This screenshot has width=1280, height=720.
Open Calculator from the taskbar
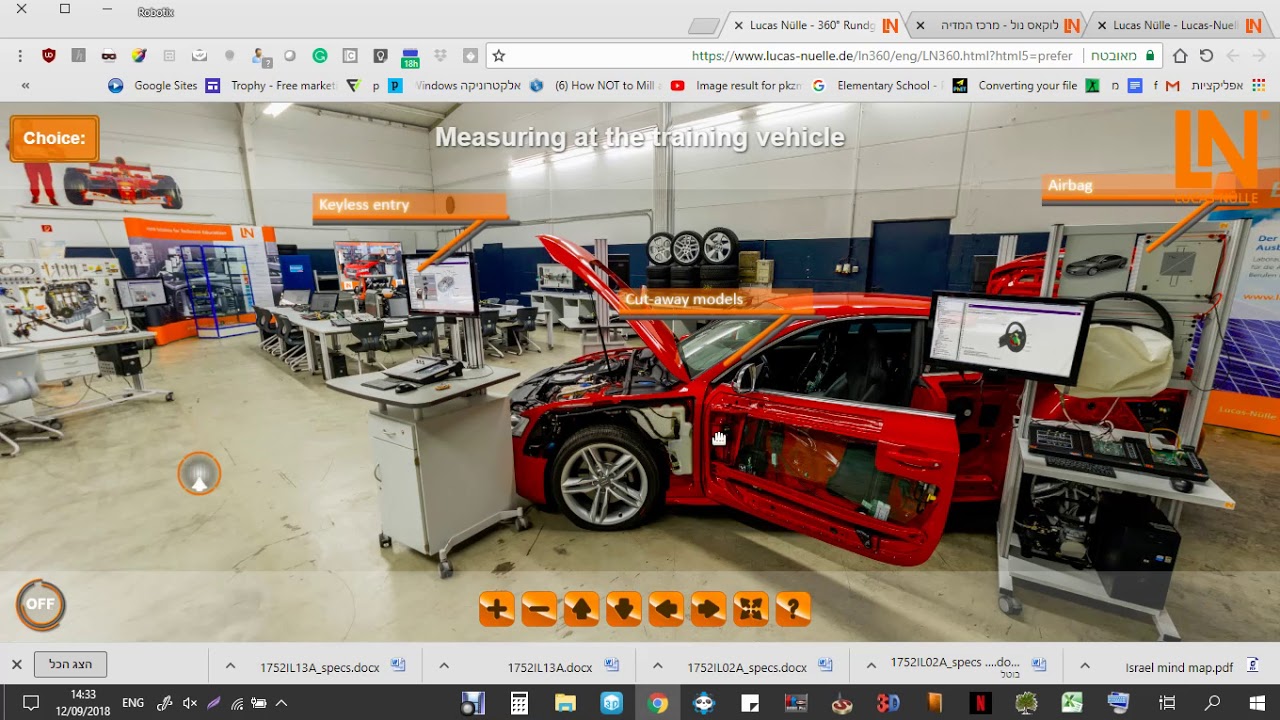click(x=519, y=703)
